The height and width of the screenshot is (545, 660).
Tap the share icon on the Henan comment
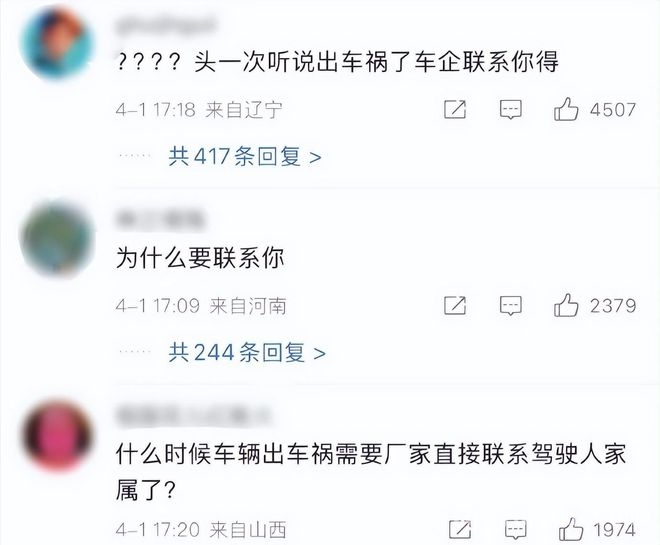tap(455, 306)
